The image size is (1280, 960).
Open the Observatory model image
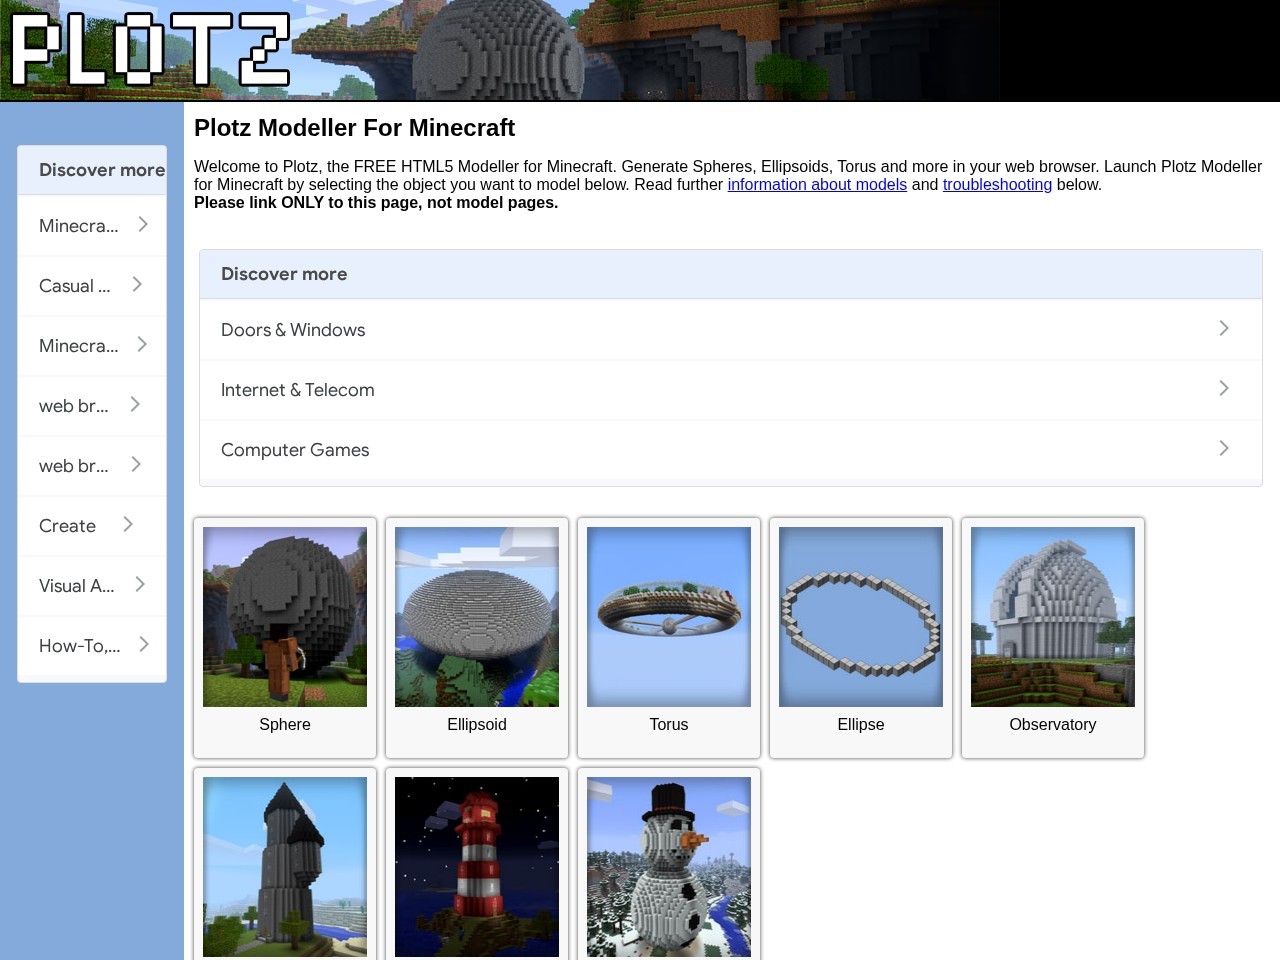click(1053, 617)
